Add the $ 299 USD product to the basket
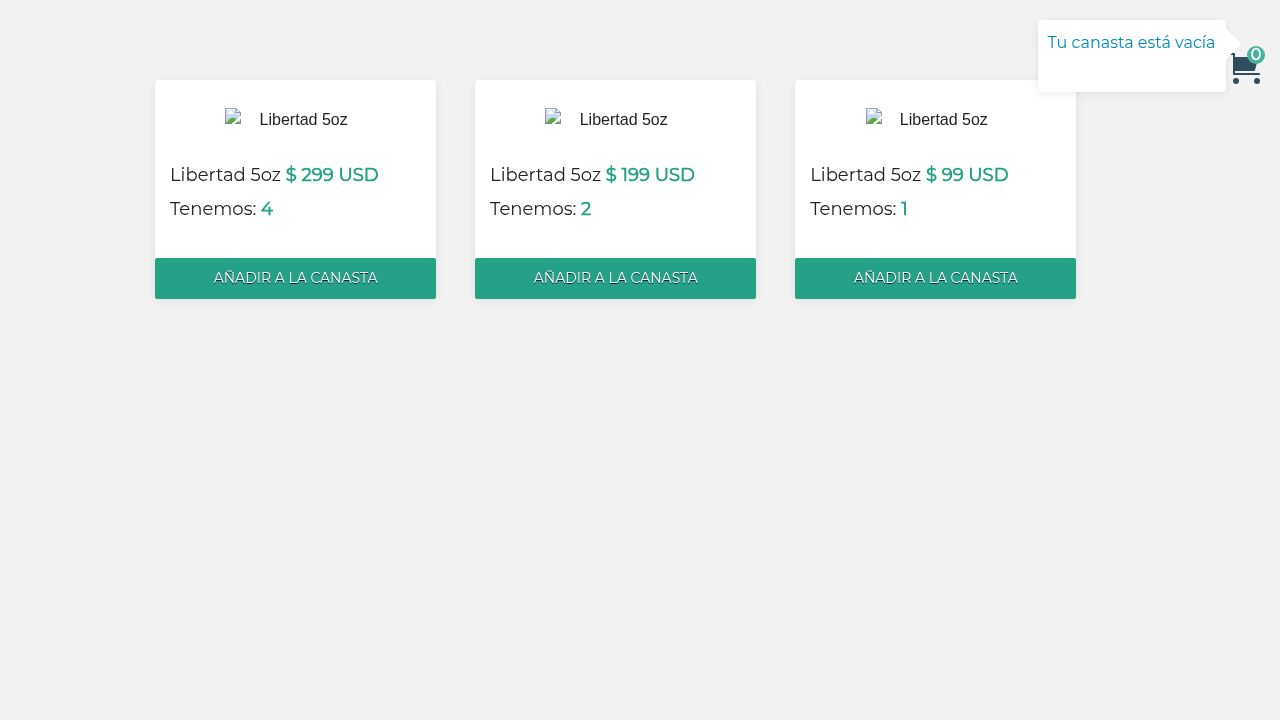Viewport: 1280px width, 720px height. (295, 278)
